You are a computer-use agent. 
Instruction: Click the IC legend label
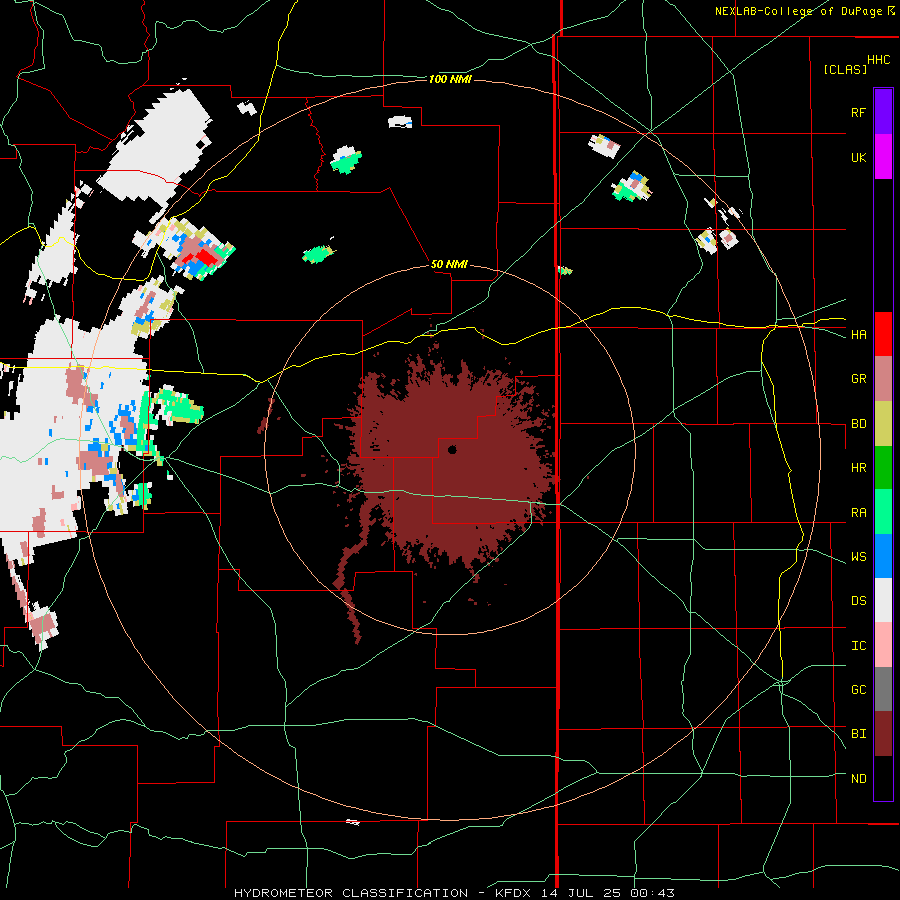[x=858, y=646]
